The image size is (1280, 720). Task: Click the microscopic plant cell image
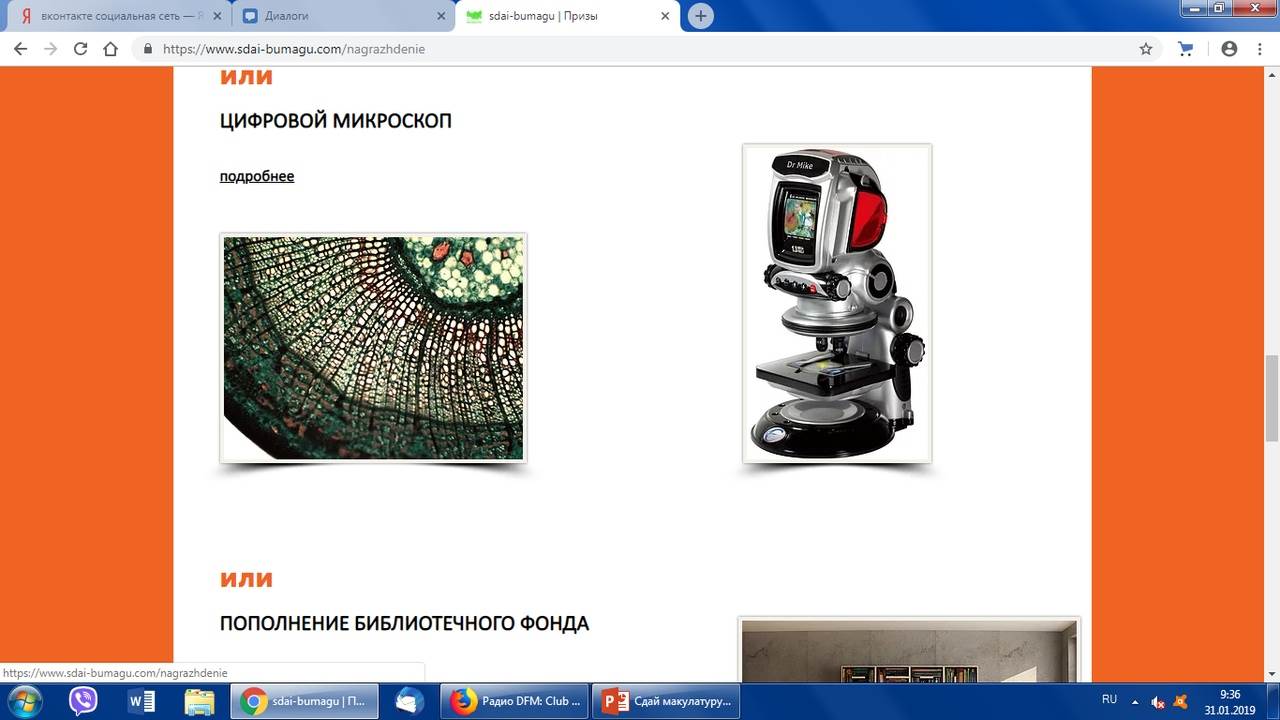click(x=373, y=348)
